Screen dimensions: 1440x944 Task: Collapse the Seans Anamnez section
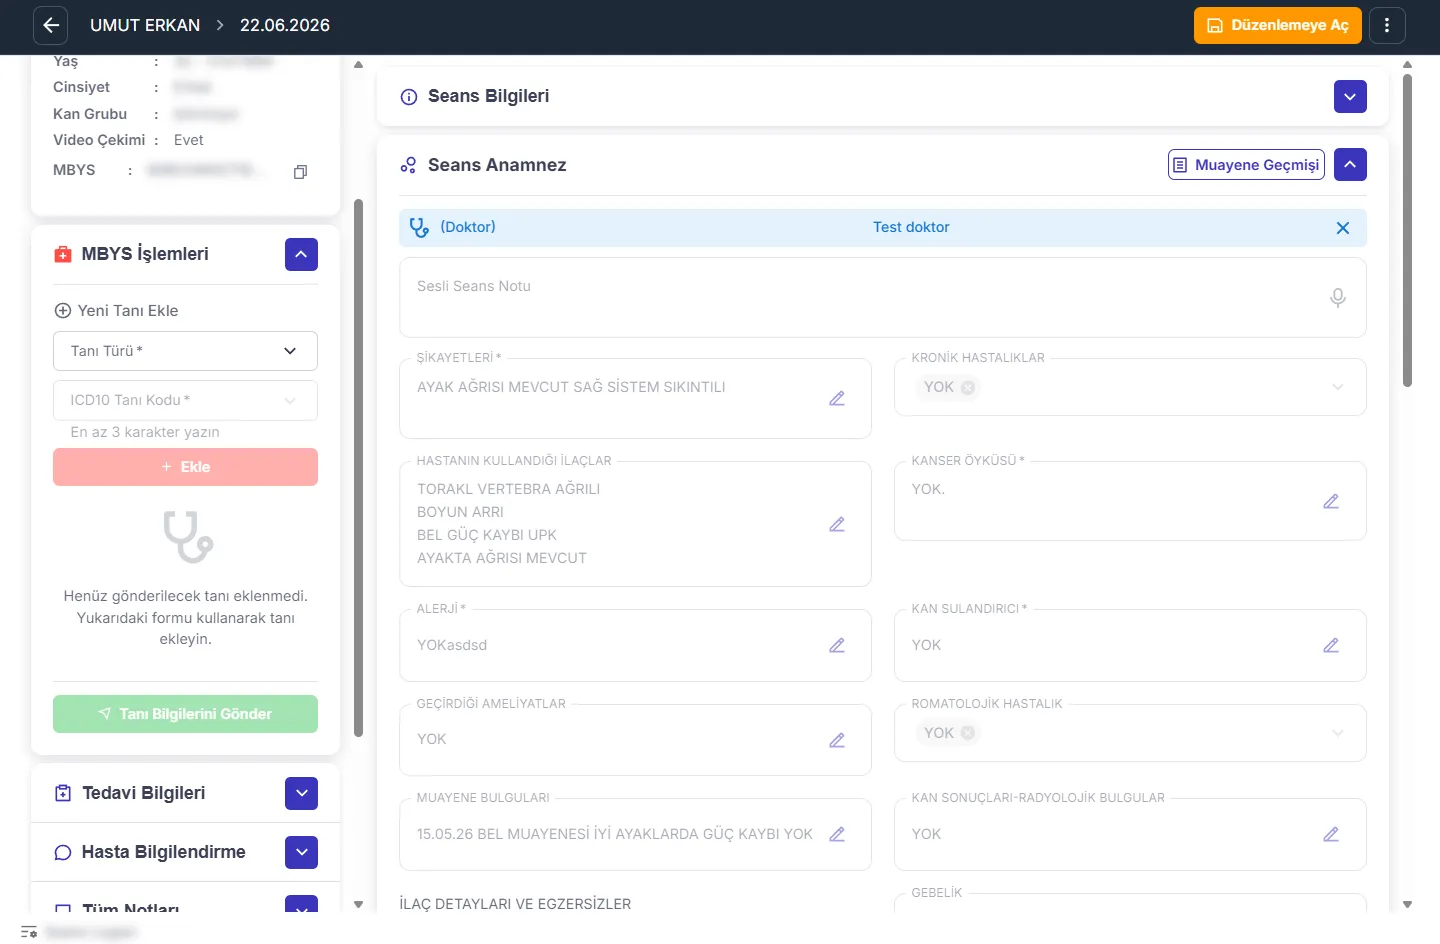pyautogui.click(x=1350, y=165)
